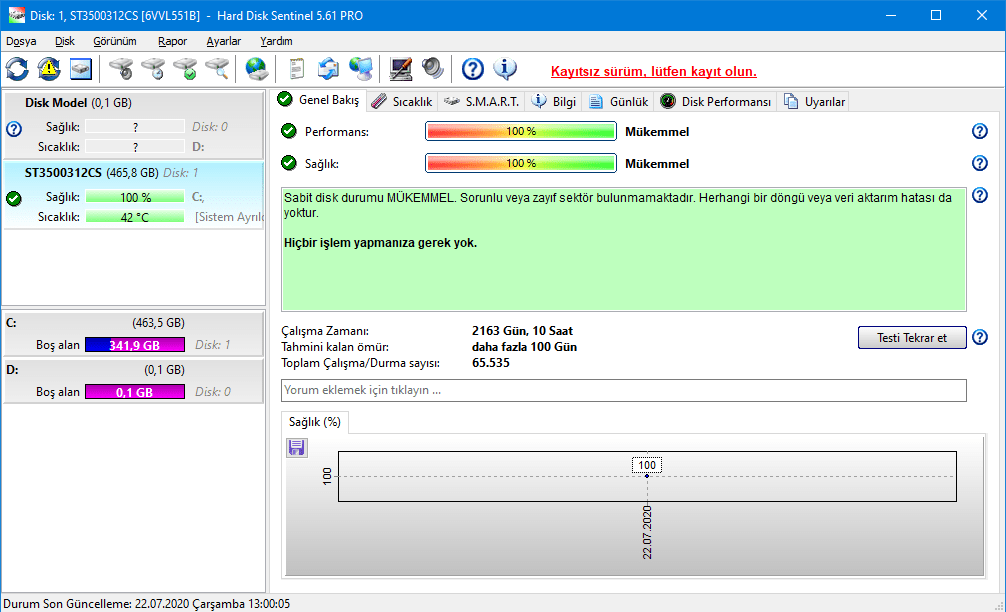Click the green check icon beside Sağlık label
This screenshot has height=612, width=1006.
tap(289, 163)
